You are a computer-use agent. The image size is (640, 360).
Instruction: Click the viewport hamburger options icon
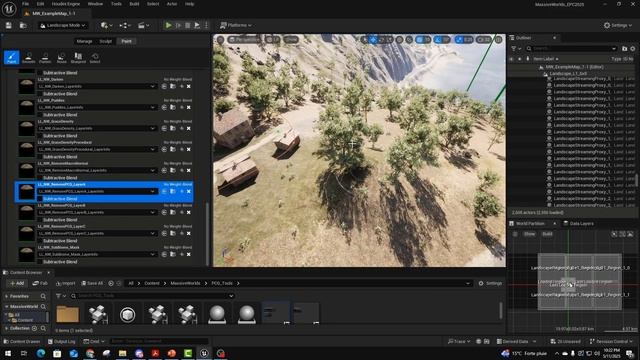click(220, 40)
